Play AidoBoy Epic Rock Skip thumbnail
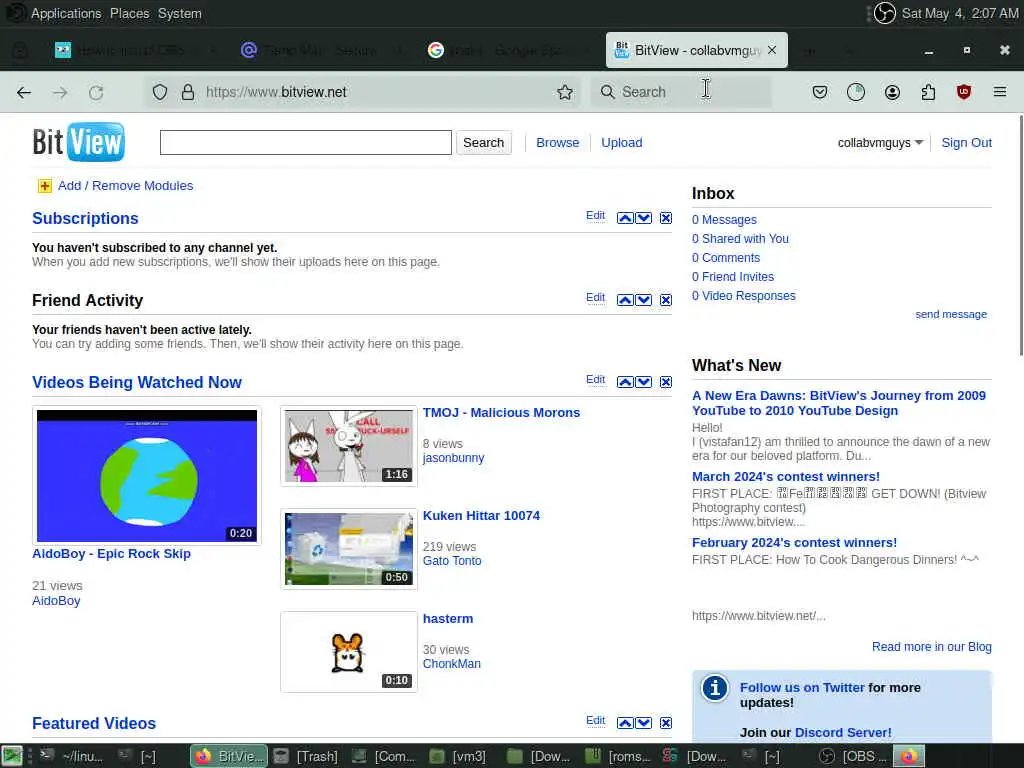The image size is (1024, 768). tap(147, 475)
